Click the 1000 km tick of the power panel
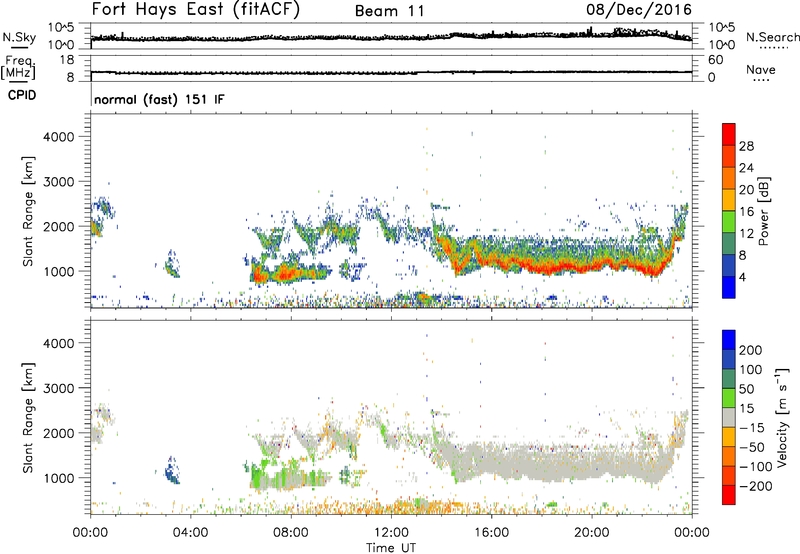This screenshot has width=800, height=554. click(x=58, y=271)
